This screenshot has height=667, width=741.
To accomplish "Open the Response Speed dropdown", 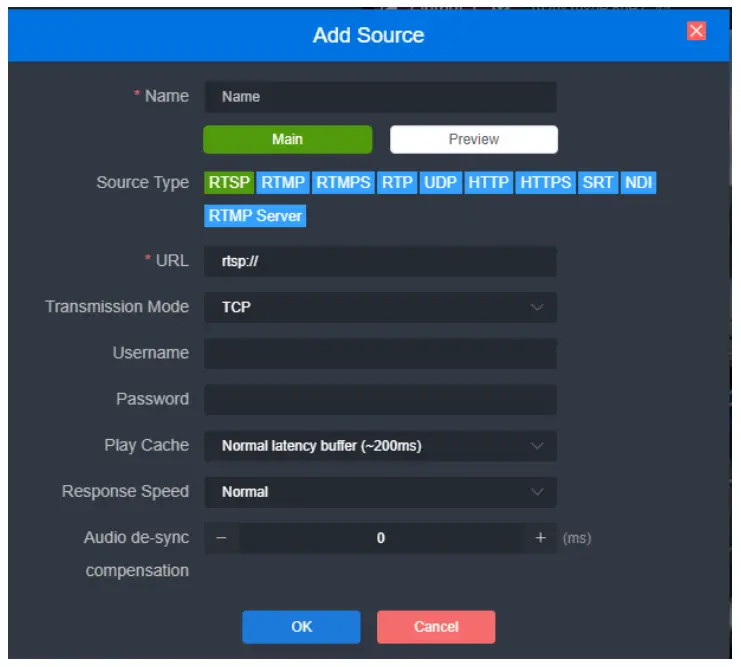I will (x=380, y=492).
